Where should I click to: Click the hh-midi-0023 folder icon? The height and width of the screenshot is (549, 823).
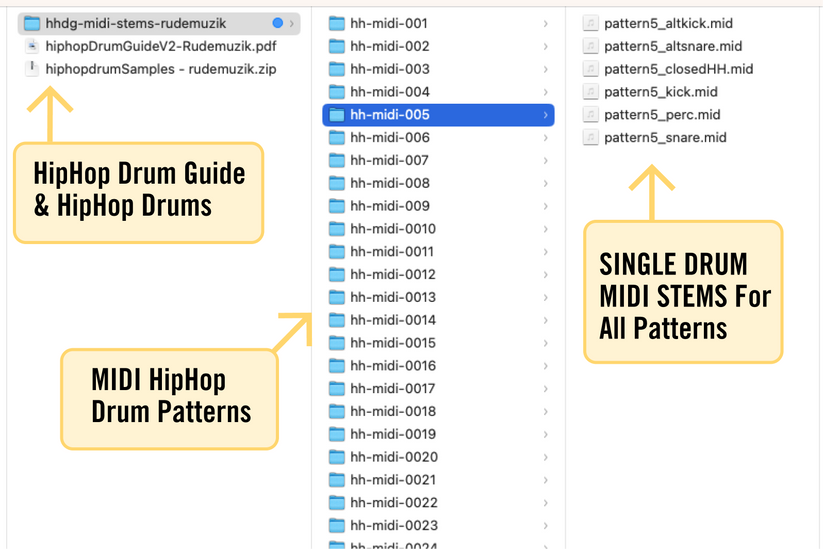tap(336, 525)
